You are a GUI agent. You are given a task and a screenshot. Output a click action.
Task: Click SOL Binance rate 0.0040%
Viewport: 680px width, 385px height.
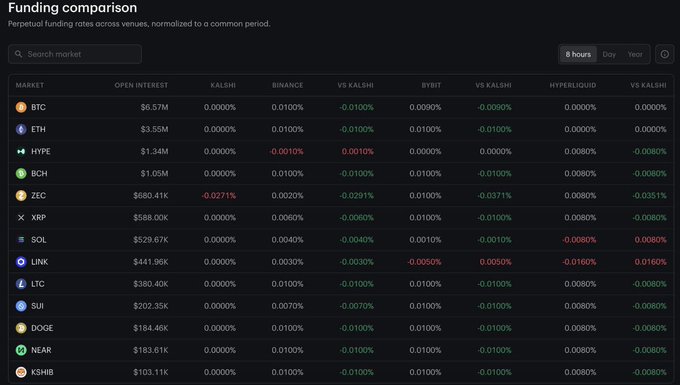[x=288, y=240]
